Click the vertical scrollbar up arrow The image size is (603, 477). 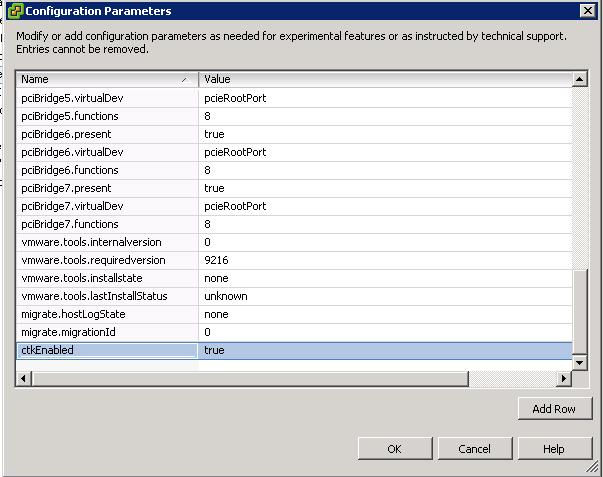[580, 79]
